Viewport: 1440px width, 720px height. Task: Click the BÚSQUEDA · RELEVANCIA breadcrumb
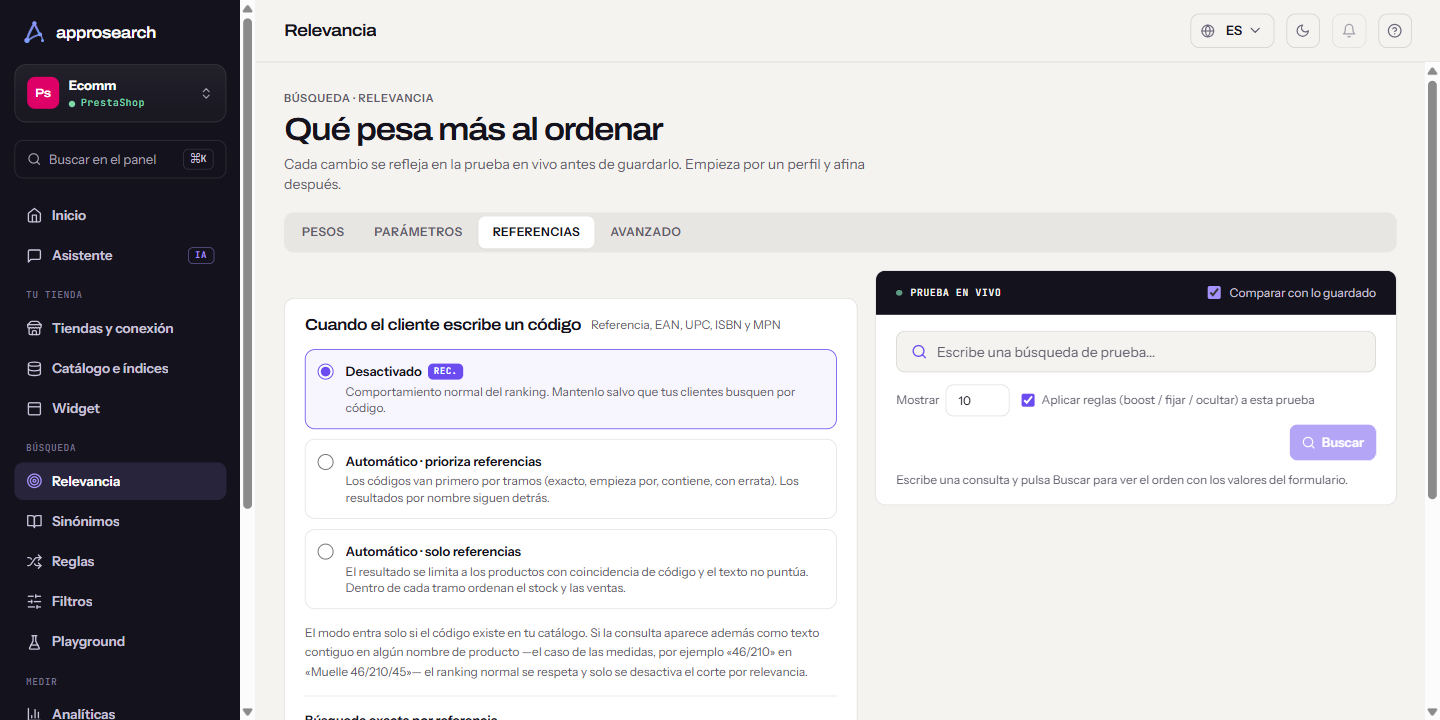click(359, 98)
